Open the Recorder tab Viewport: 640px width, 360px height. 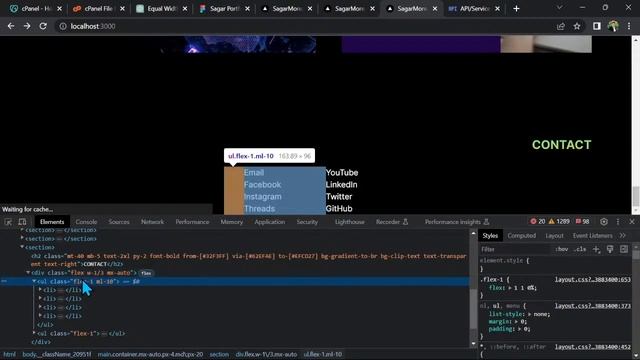coord(391,222)
